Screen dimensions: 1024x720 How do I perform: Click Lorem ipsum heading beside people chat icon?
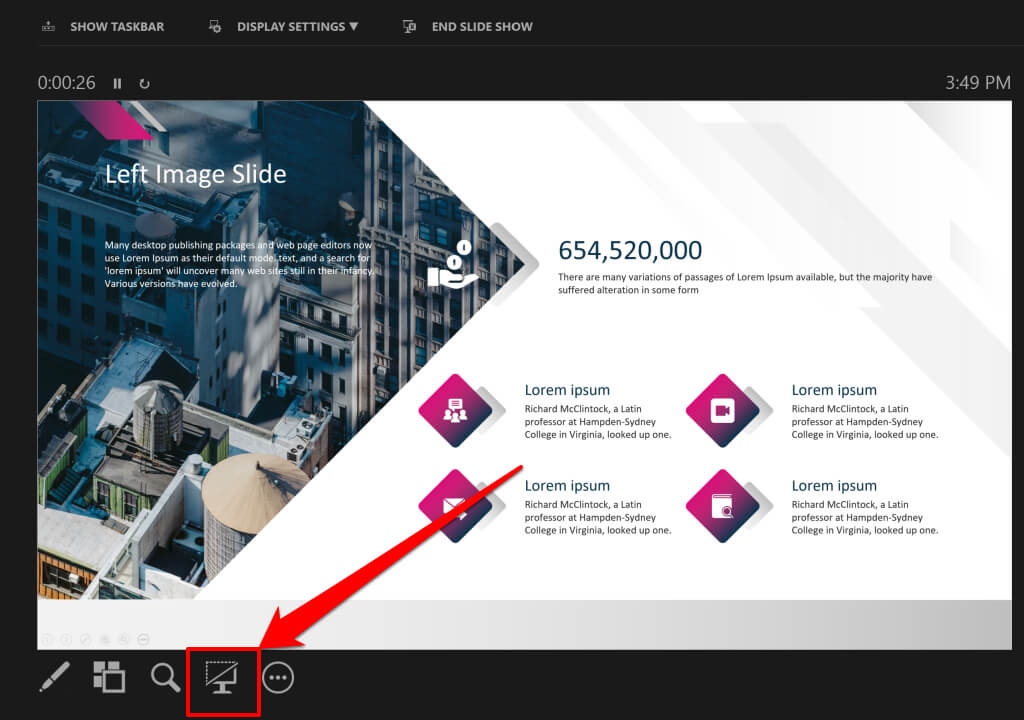pyautogui.click(x=567, y=390)
